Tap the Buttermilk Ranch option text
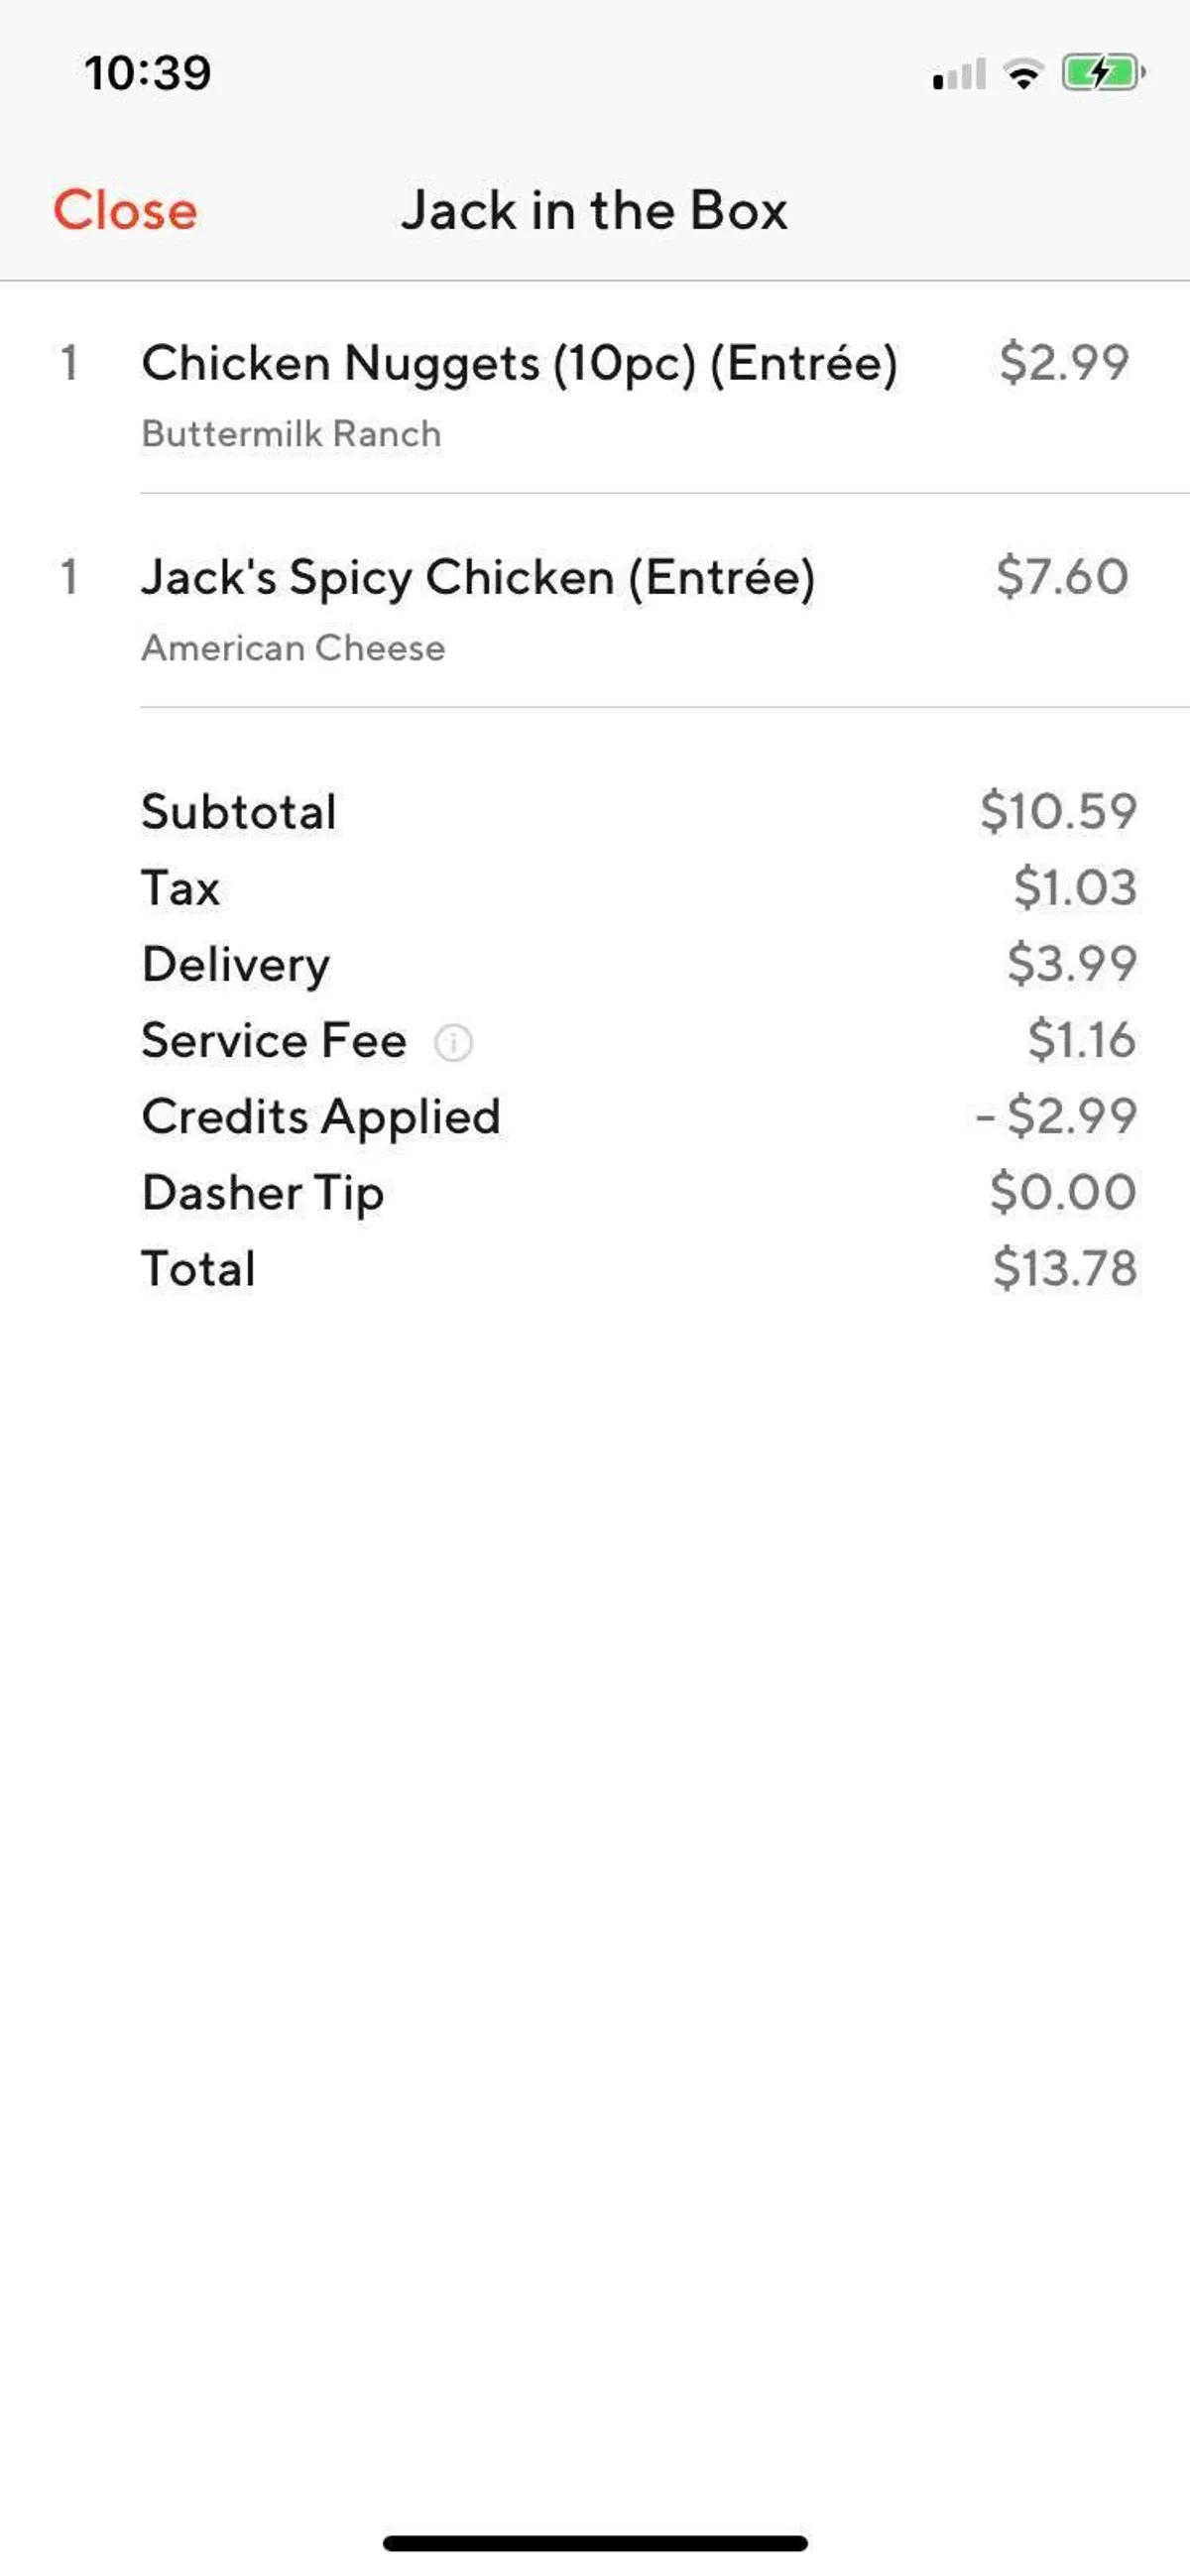The height and width of the screenshot is (2576, 1190). pos(291,434)
